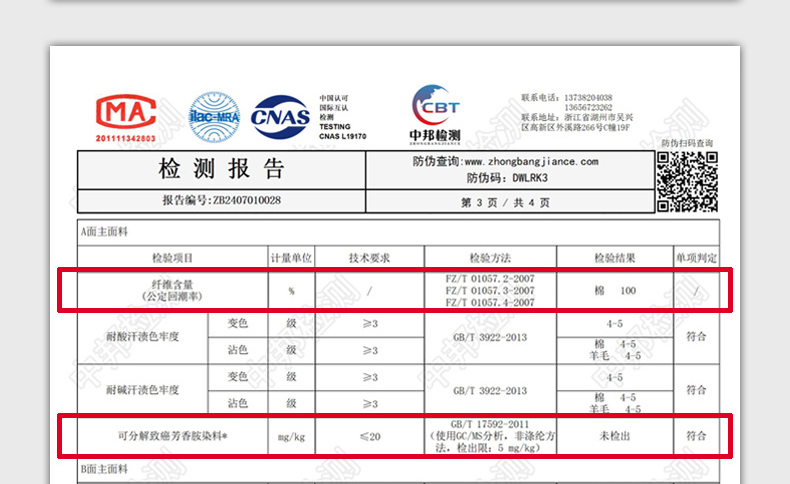
Task: Select report number ZB2407010028
Action: (x=221, y=200)
